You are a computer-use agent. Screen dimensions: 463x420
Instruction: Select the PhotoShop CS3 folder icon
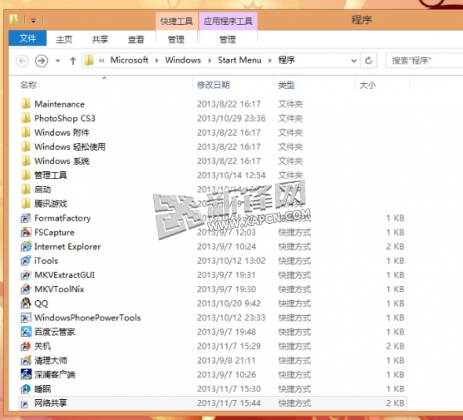click(x=26, y=118)
